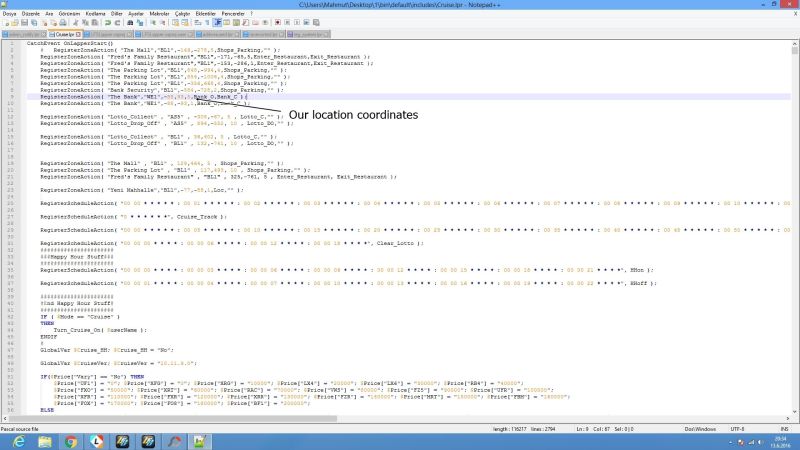The height and width of the screenshot is (450, 800).
Task: Click the vertical scrollbar up arrow
Action: pos(795,44)
